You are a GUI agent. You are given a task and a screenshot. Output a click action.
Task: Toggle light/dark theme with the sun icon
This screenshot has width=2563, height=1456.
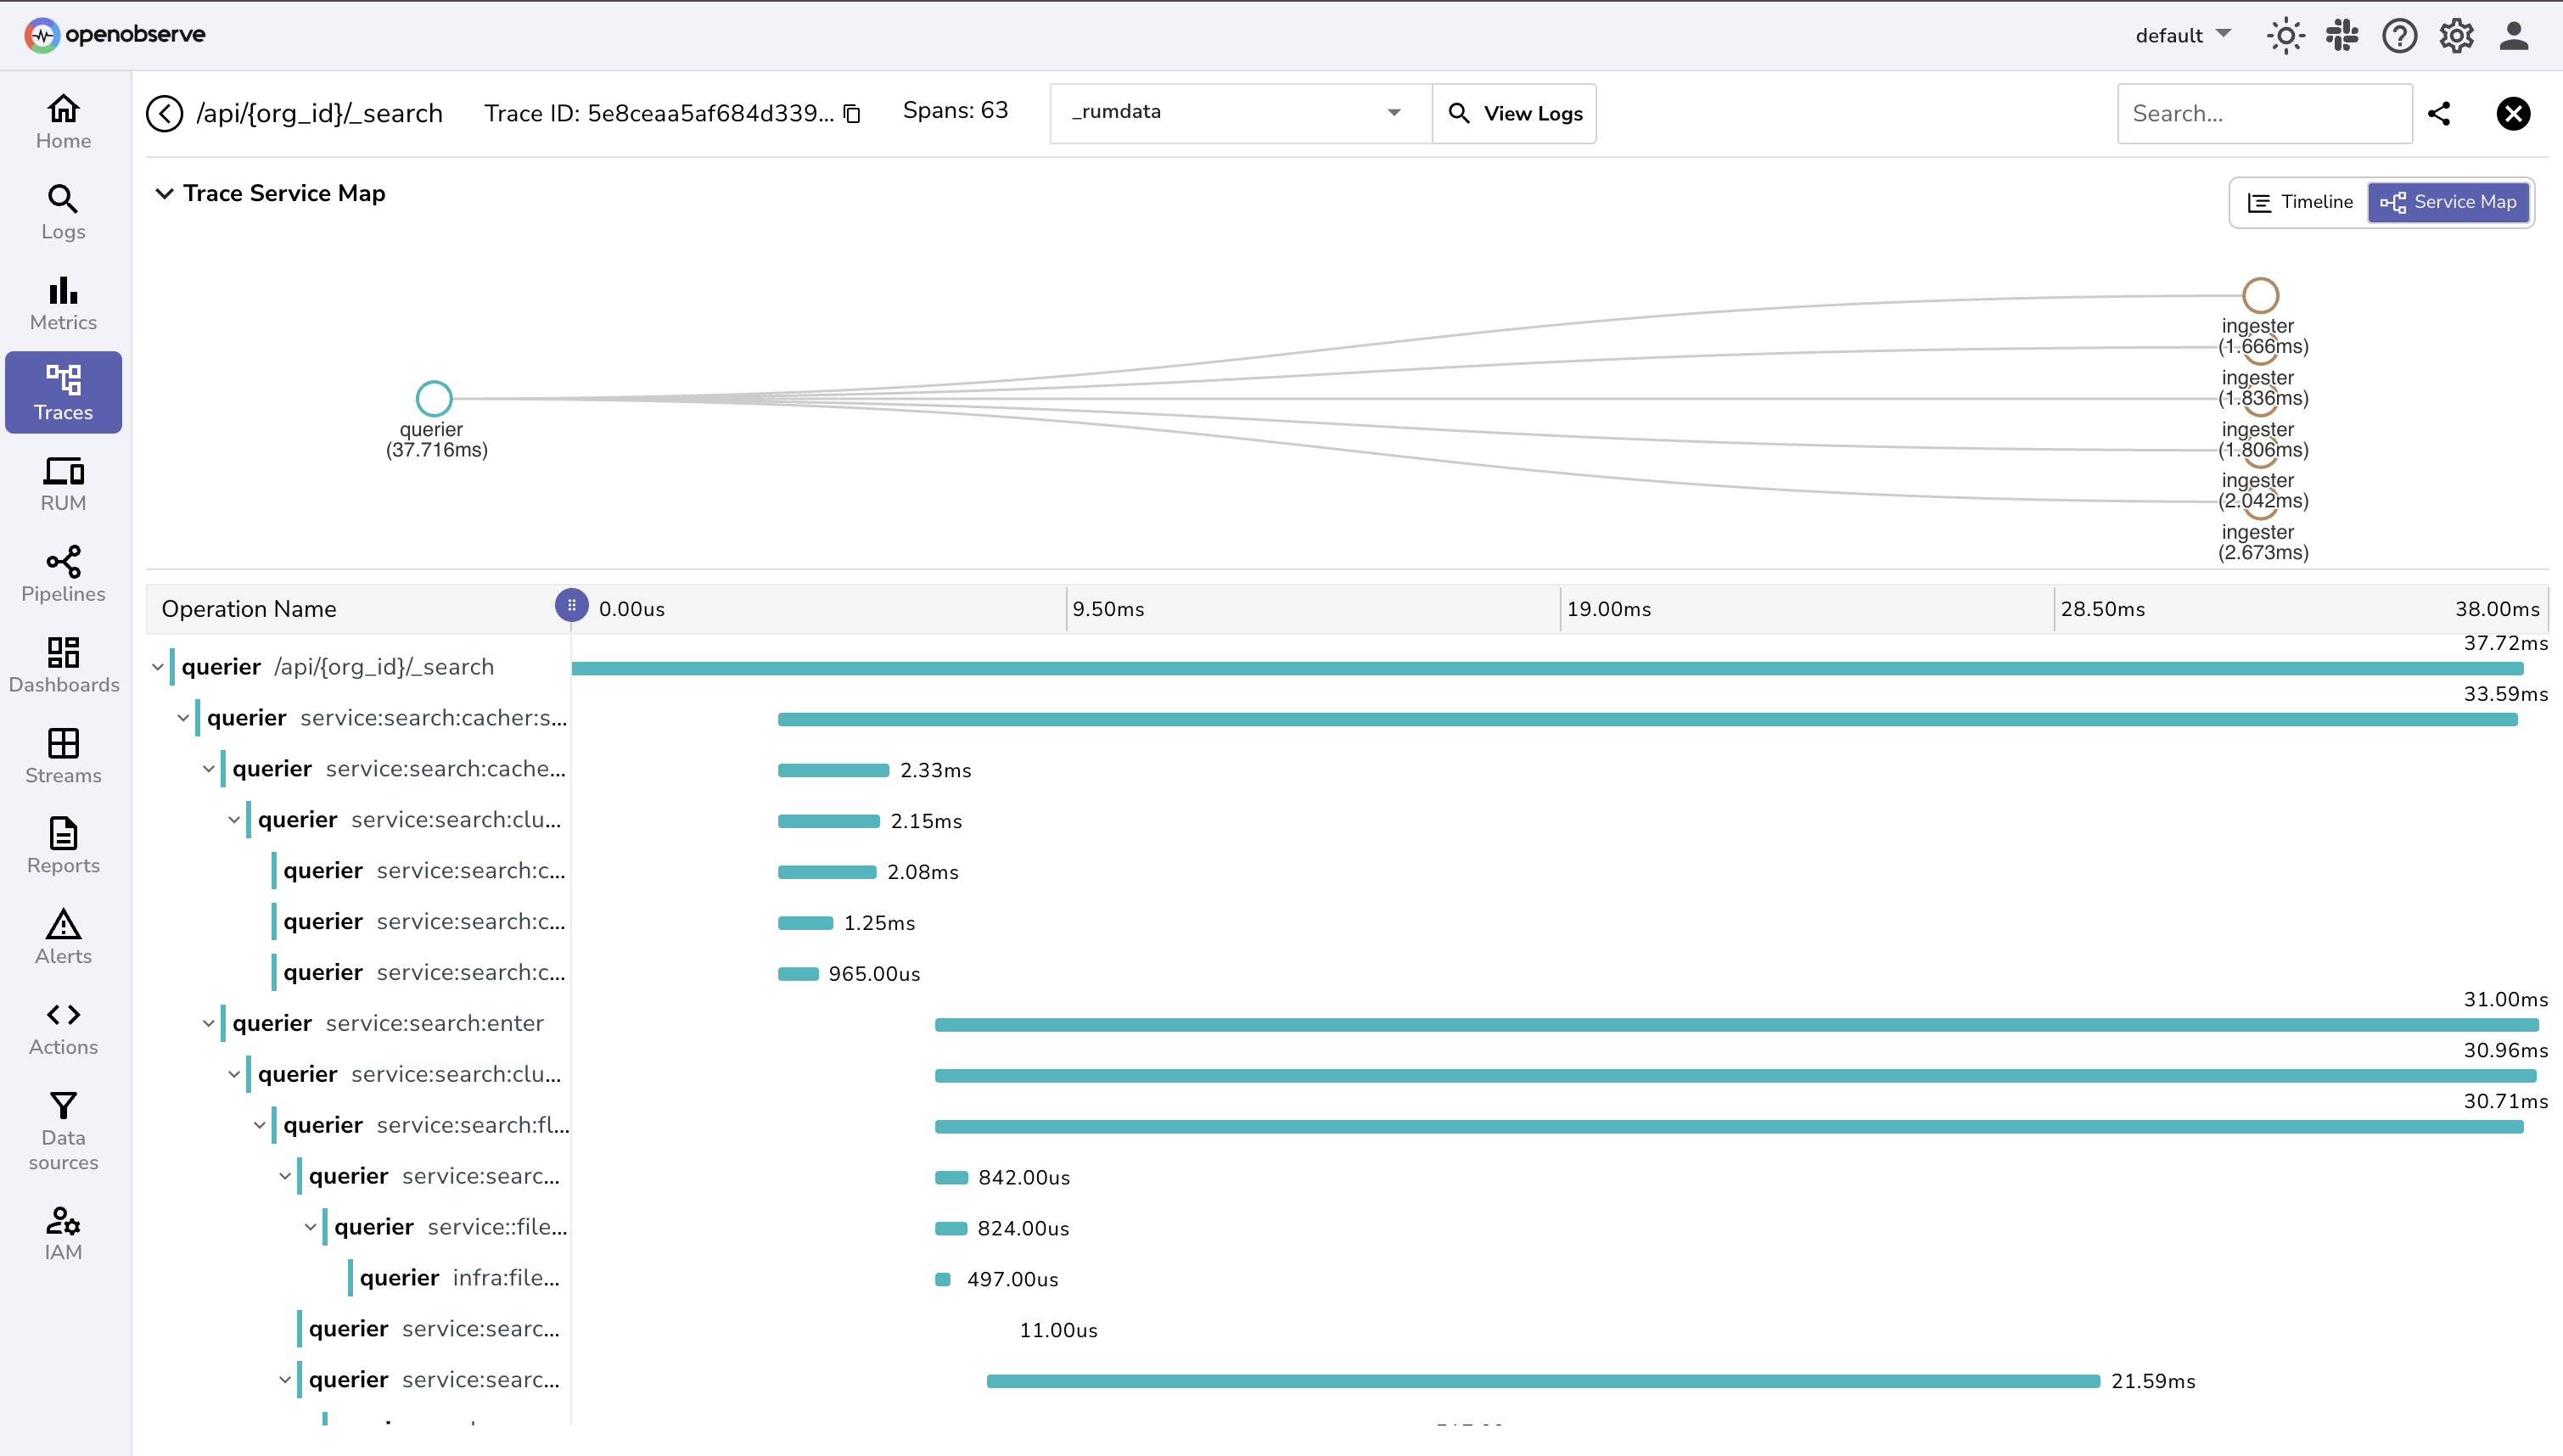click(x=2285, y=35)
